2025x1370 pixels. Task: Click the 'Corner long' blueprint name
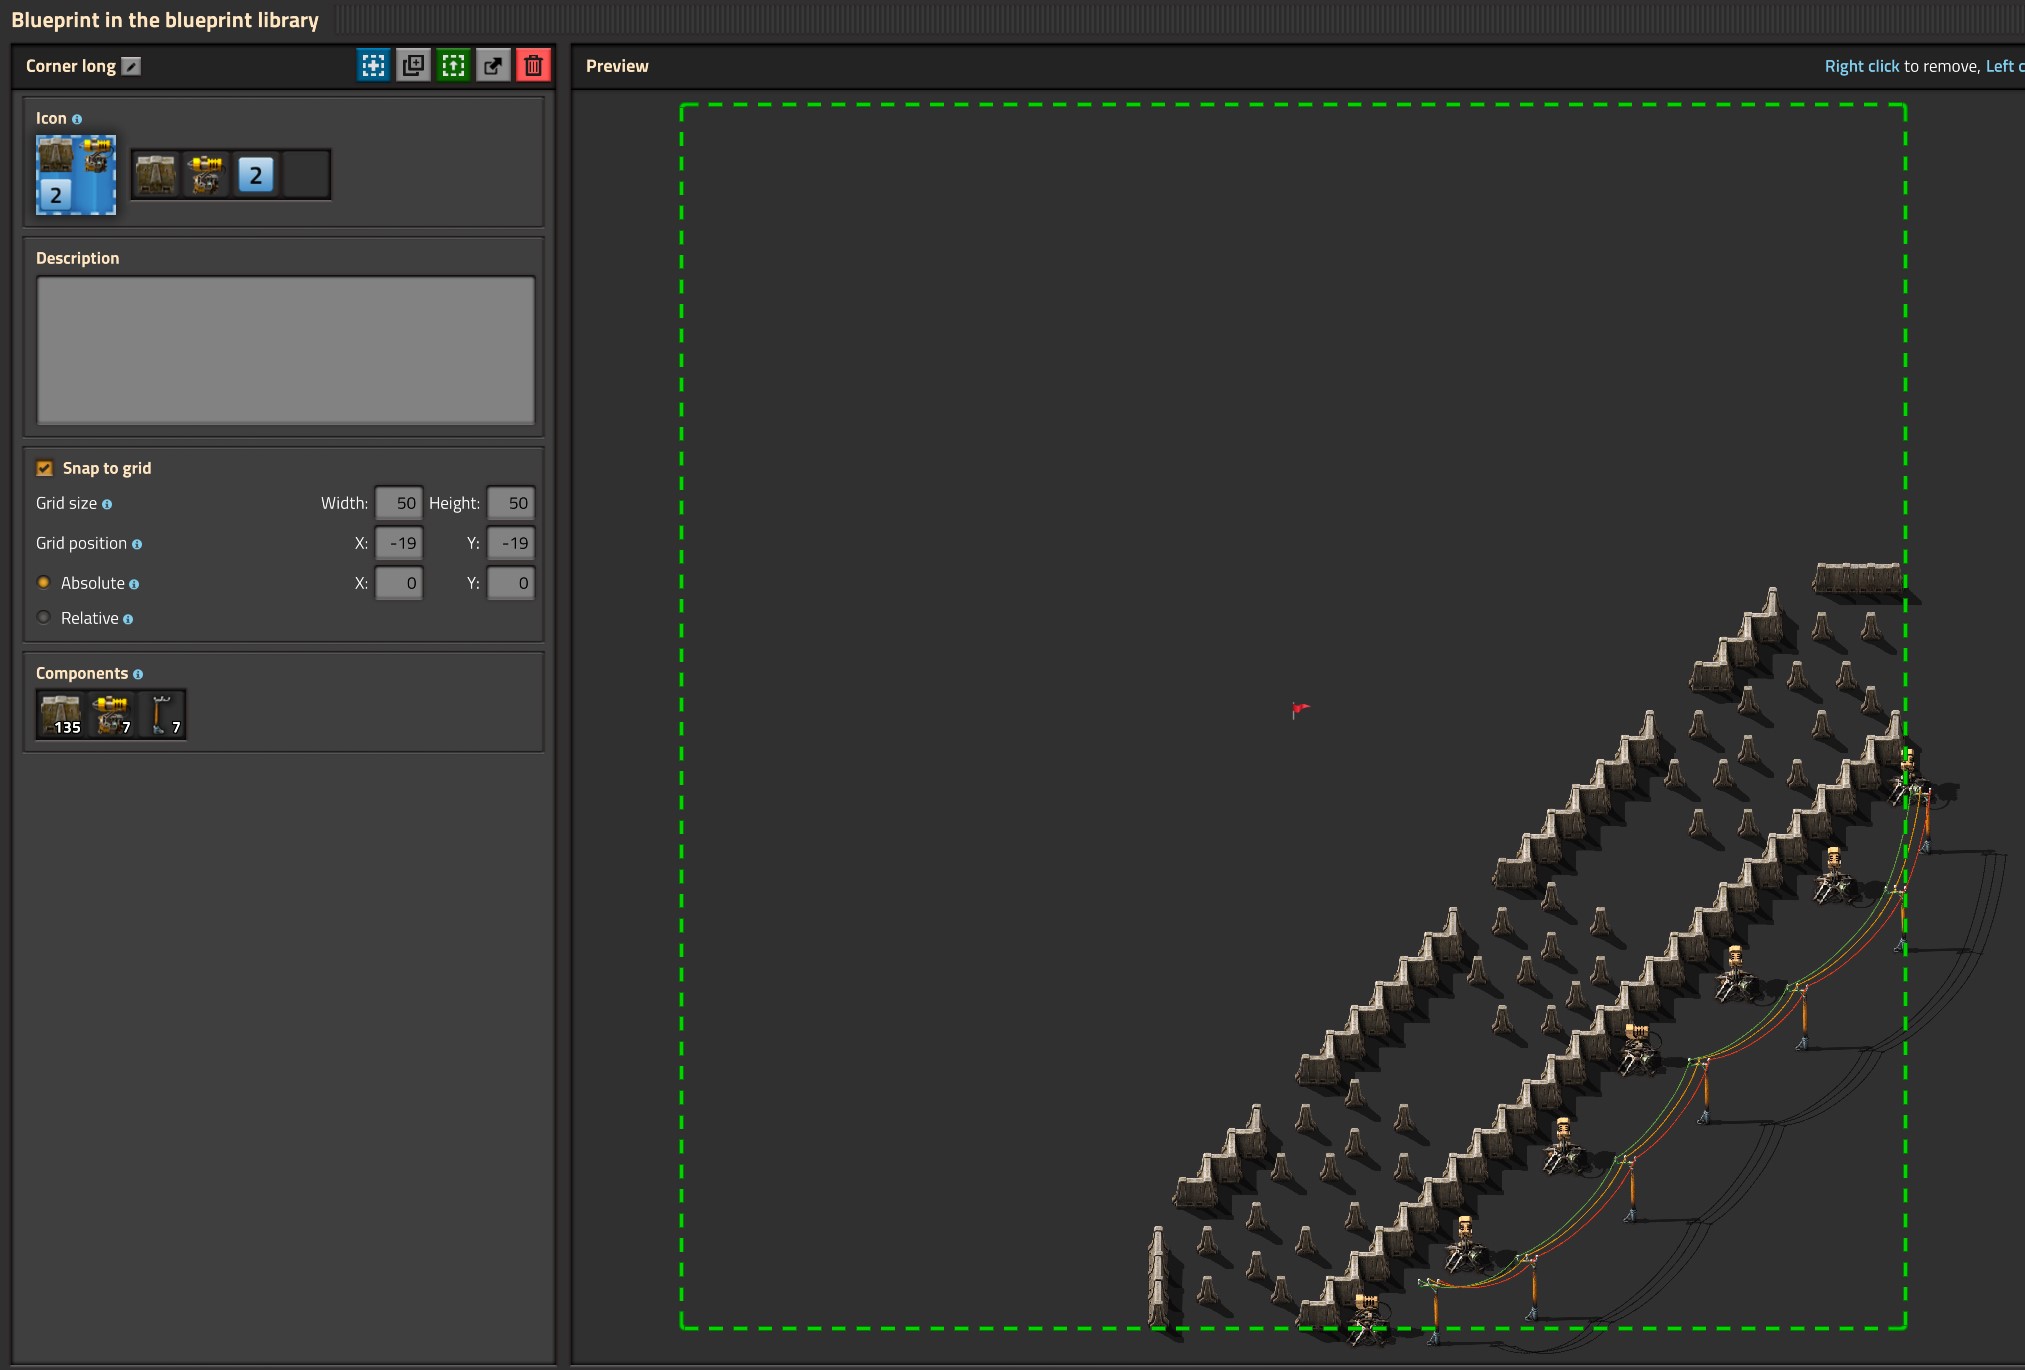coord(71,66)
